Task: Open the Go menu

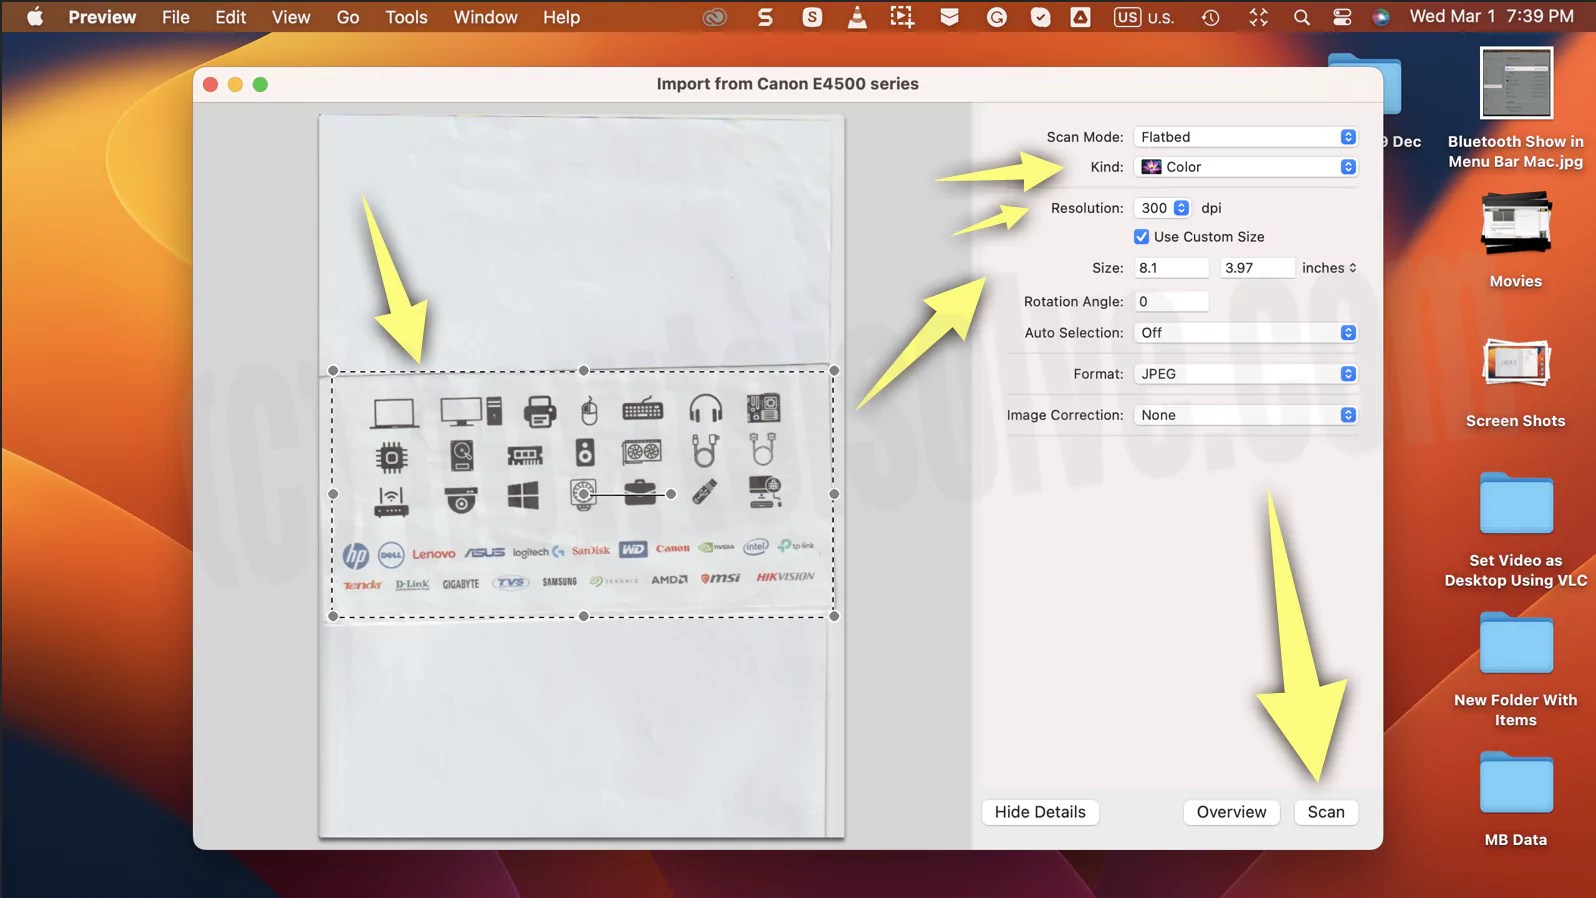Action: 348,17
